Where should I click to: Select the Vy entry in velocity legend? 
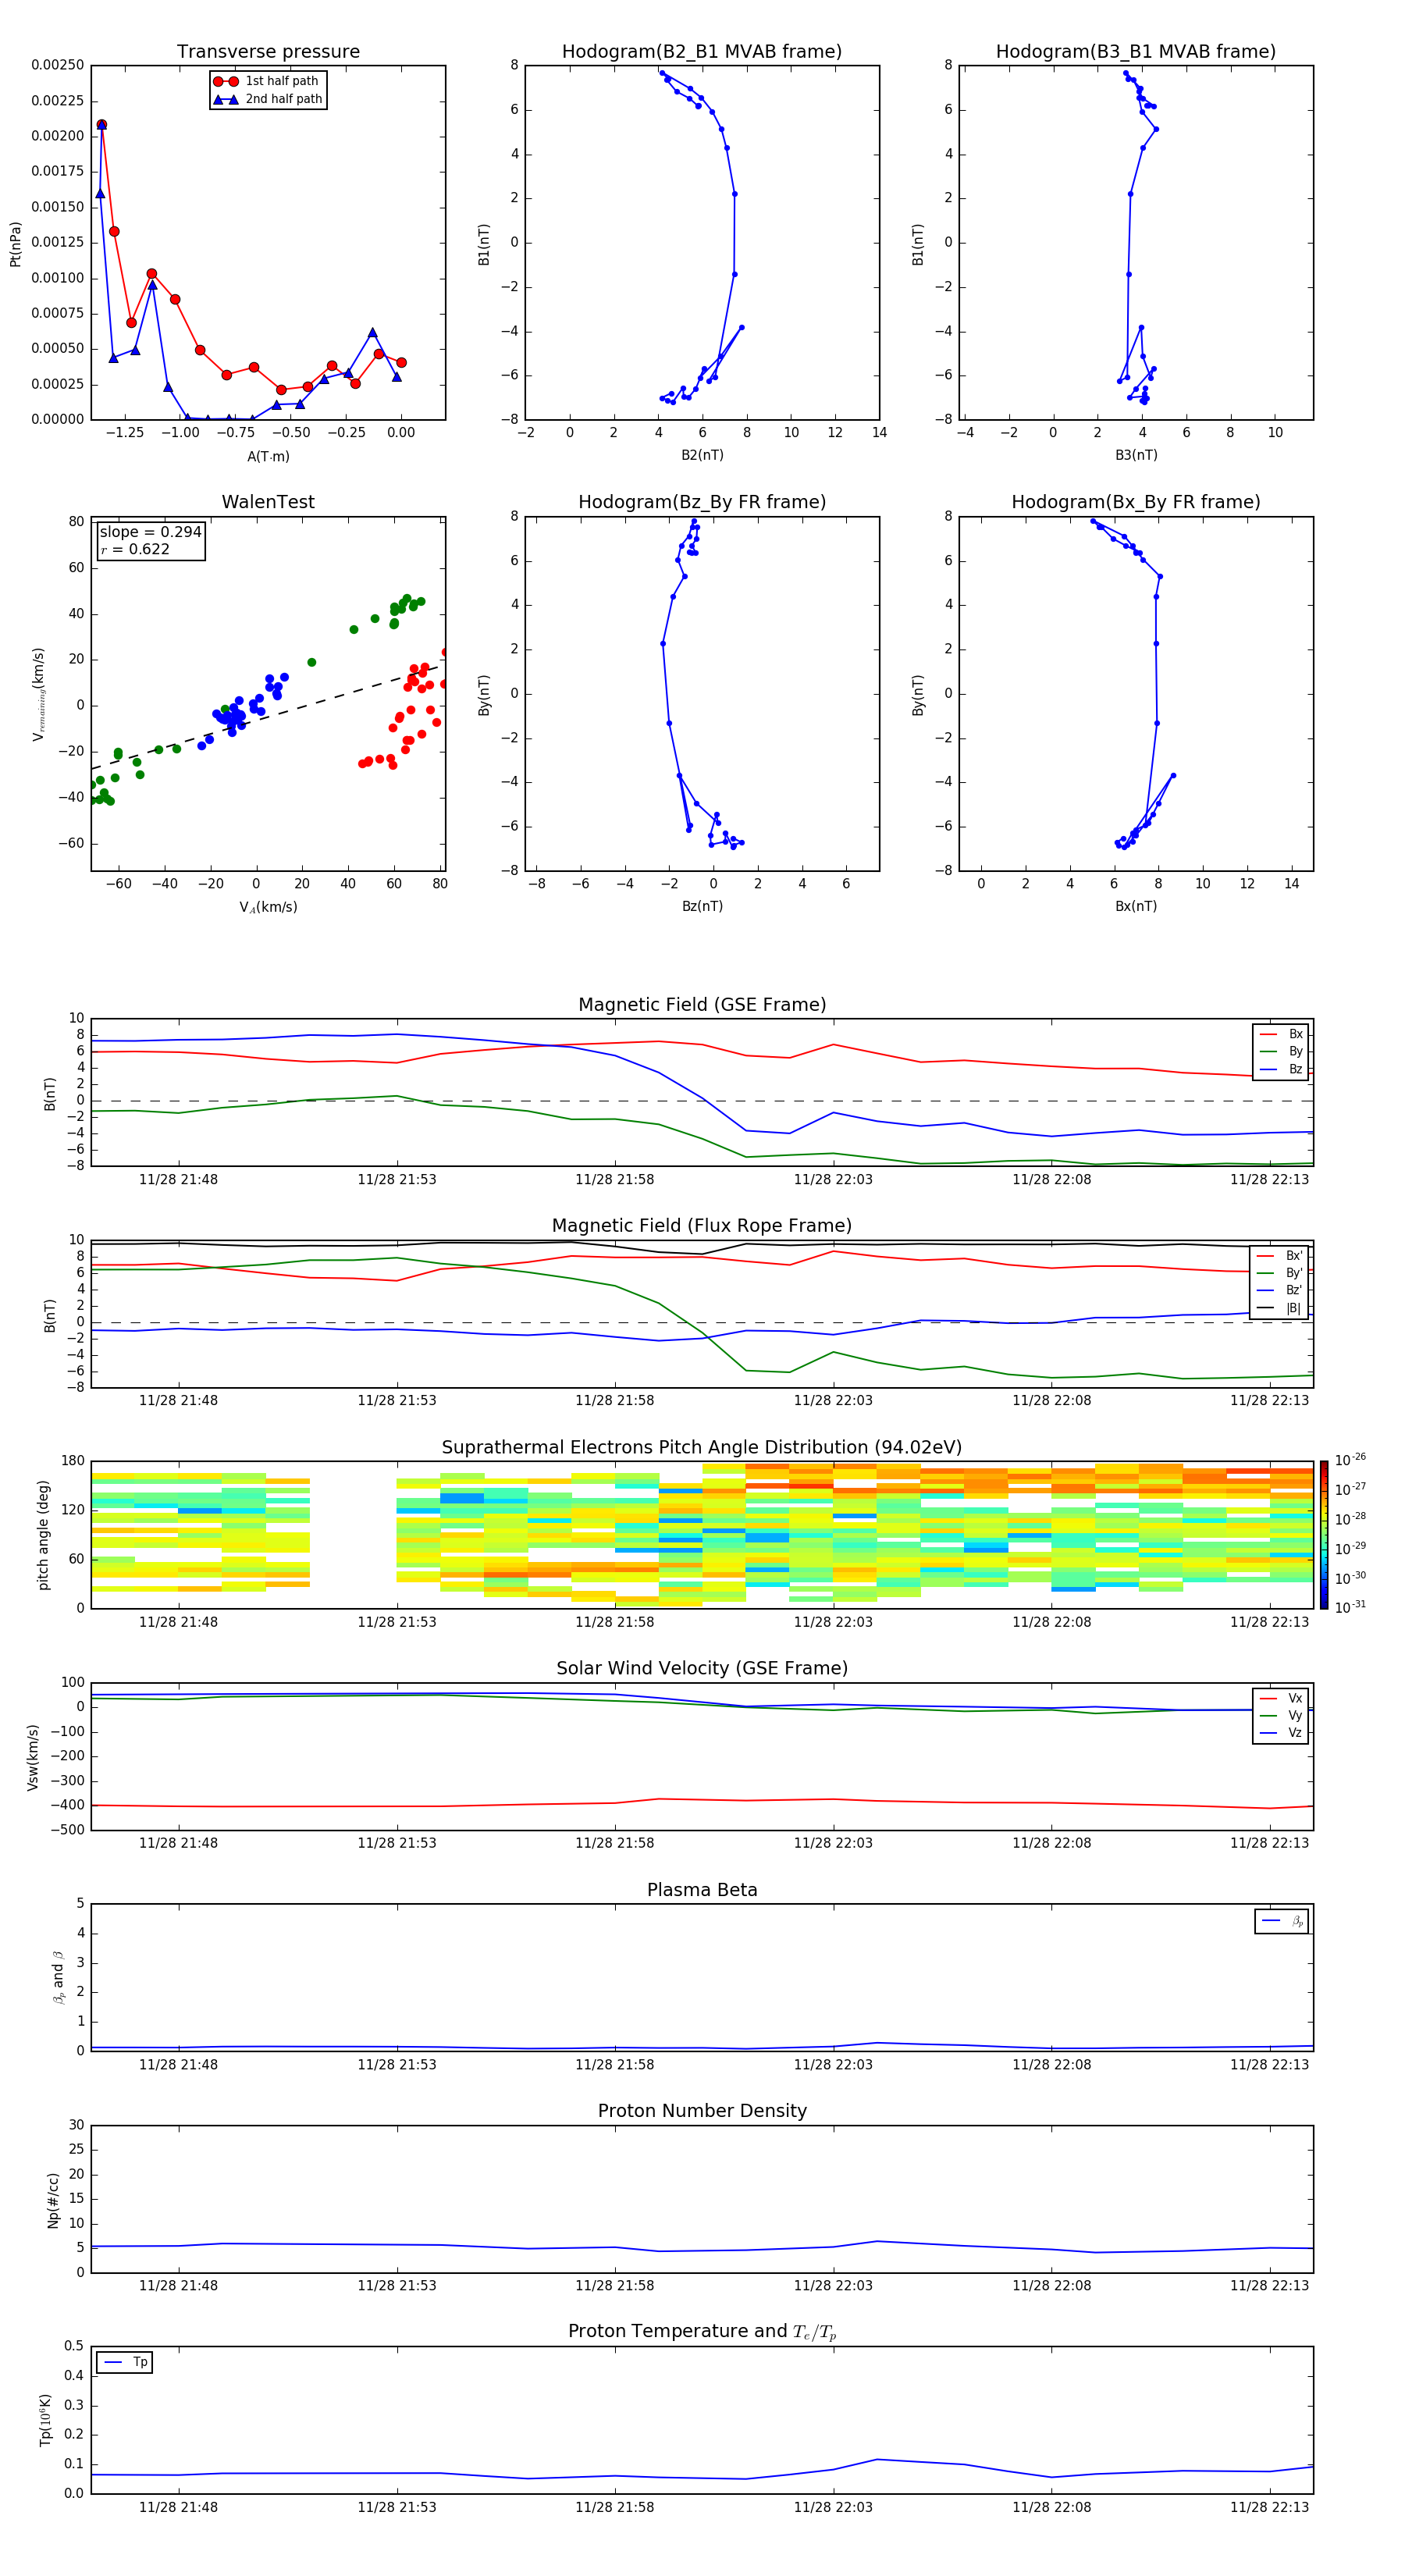(1281, 1715)
